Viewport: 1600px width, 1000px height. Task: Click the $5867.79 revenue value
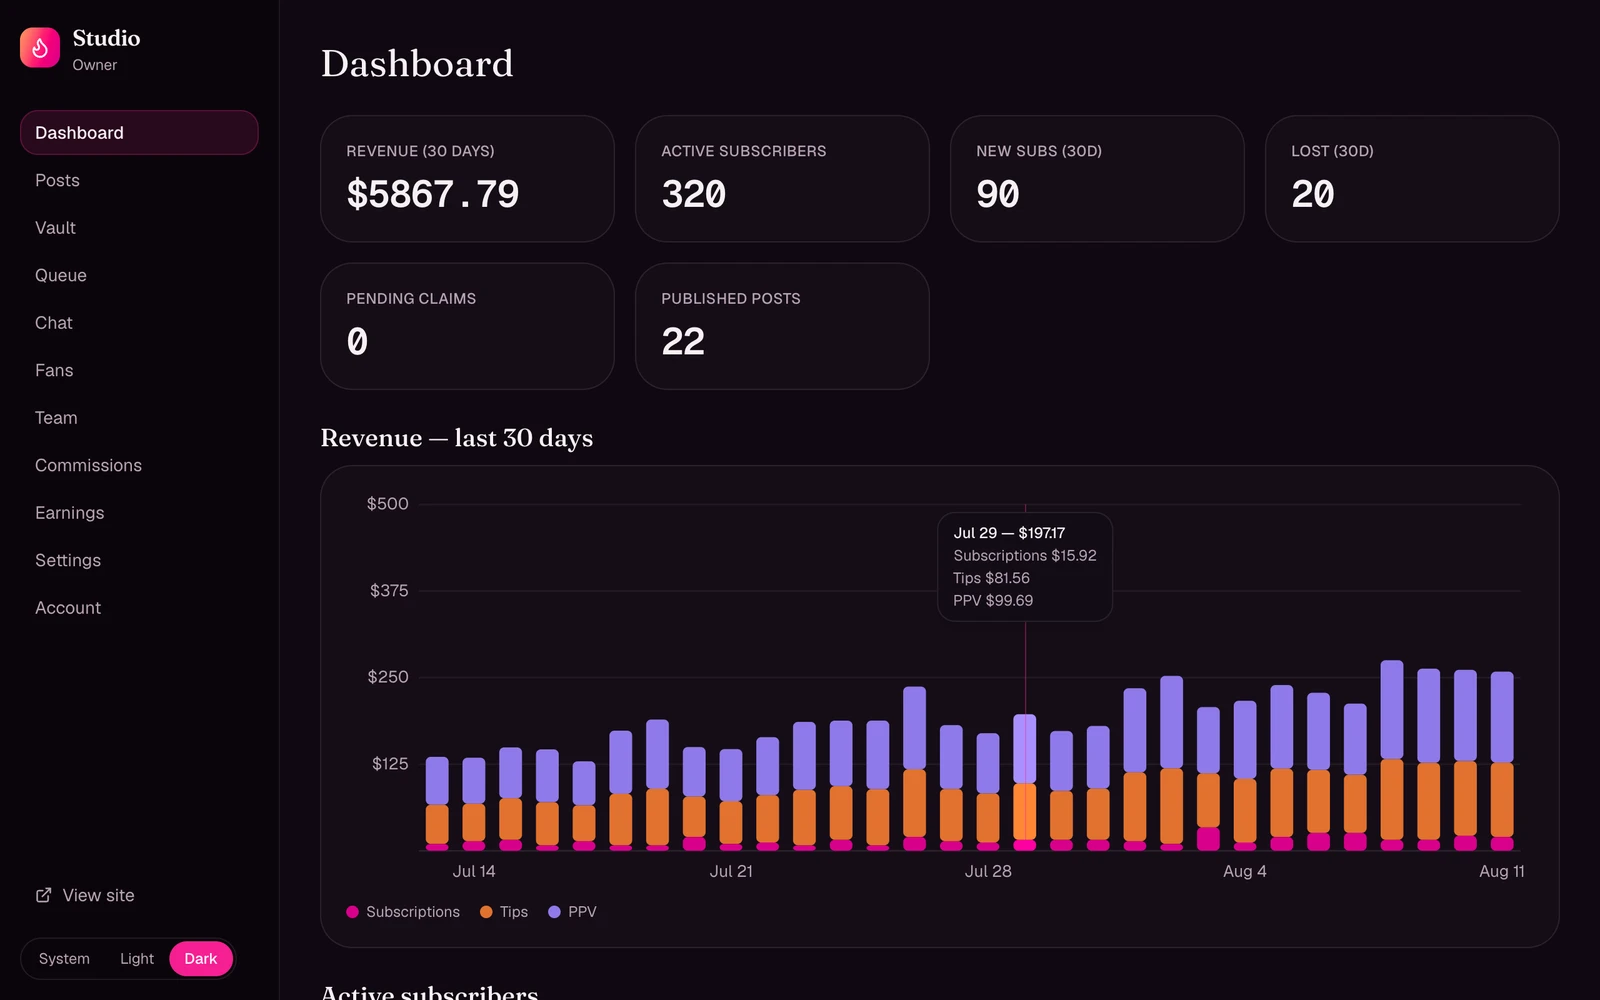(x=433, y=194)
